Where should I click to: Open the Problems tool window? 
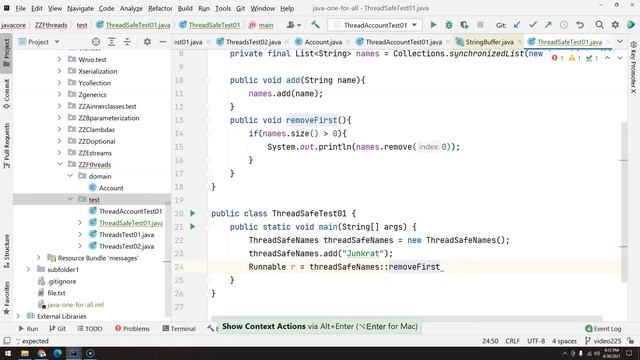[x=132, y=329]
